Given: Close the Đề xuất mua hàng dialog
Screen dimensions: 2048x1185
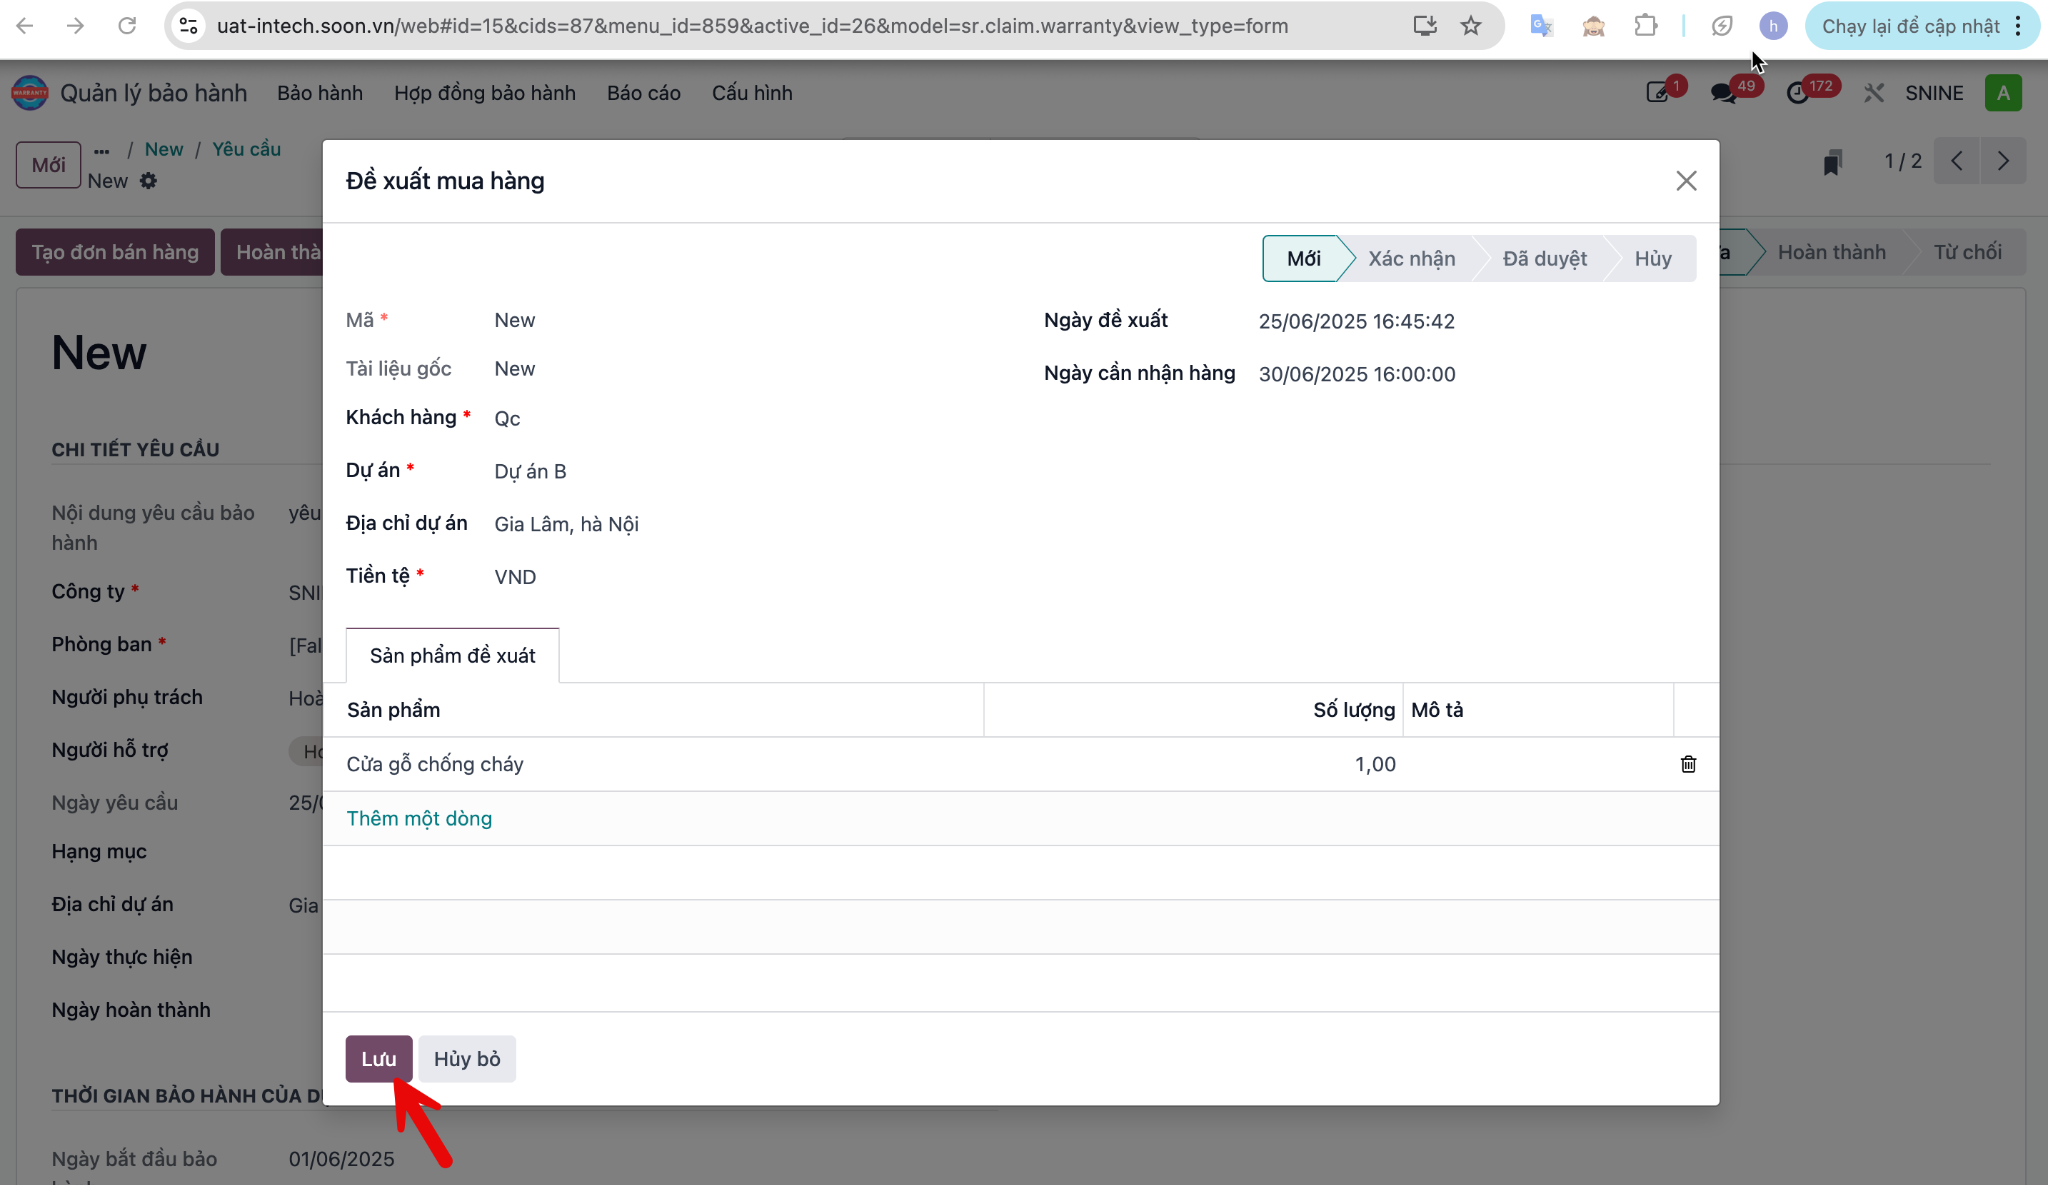Looking at the screenshot, I should (x=1686, y=181).
